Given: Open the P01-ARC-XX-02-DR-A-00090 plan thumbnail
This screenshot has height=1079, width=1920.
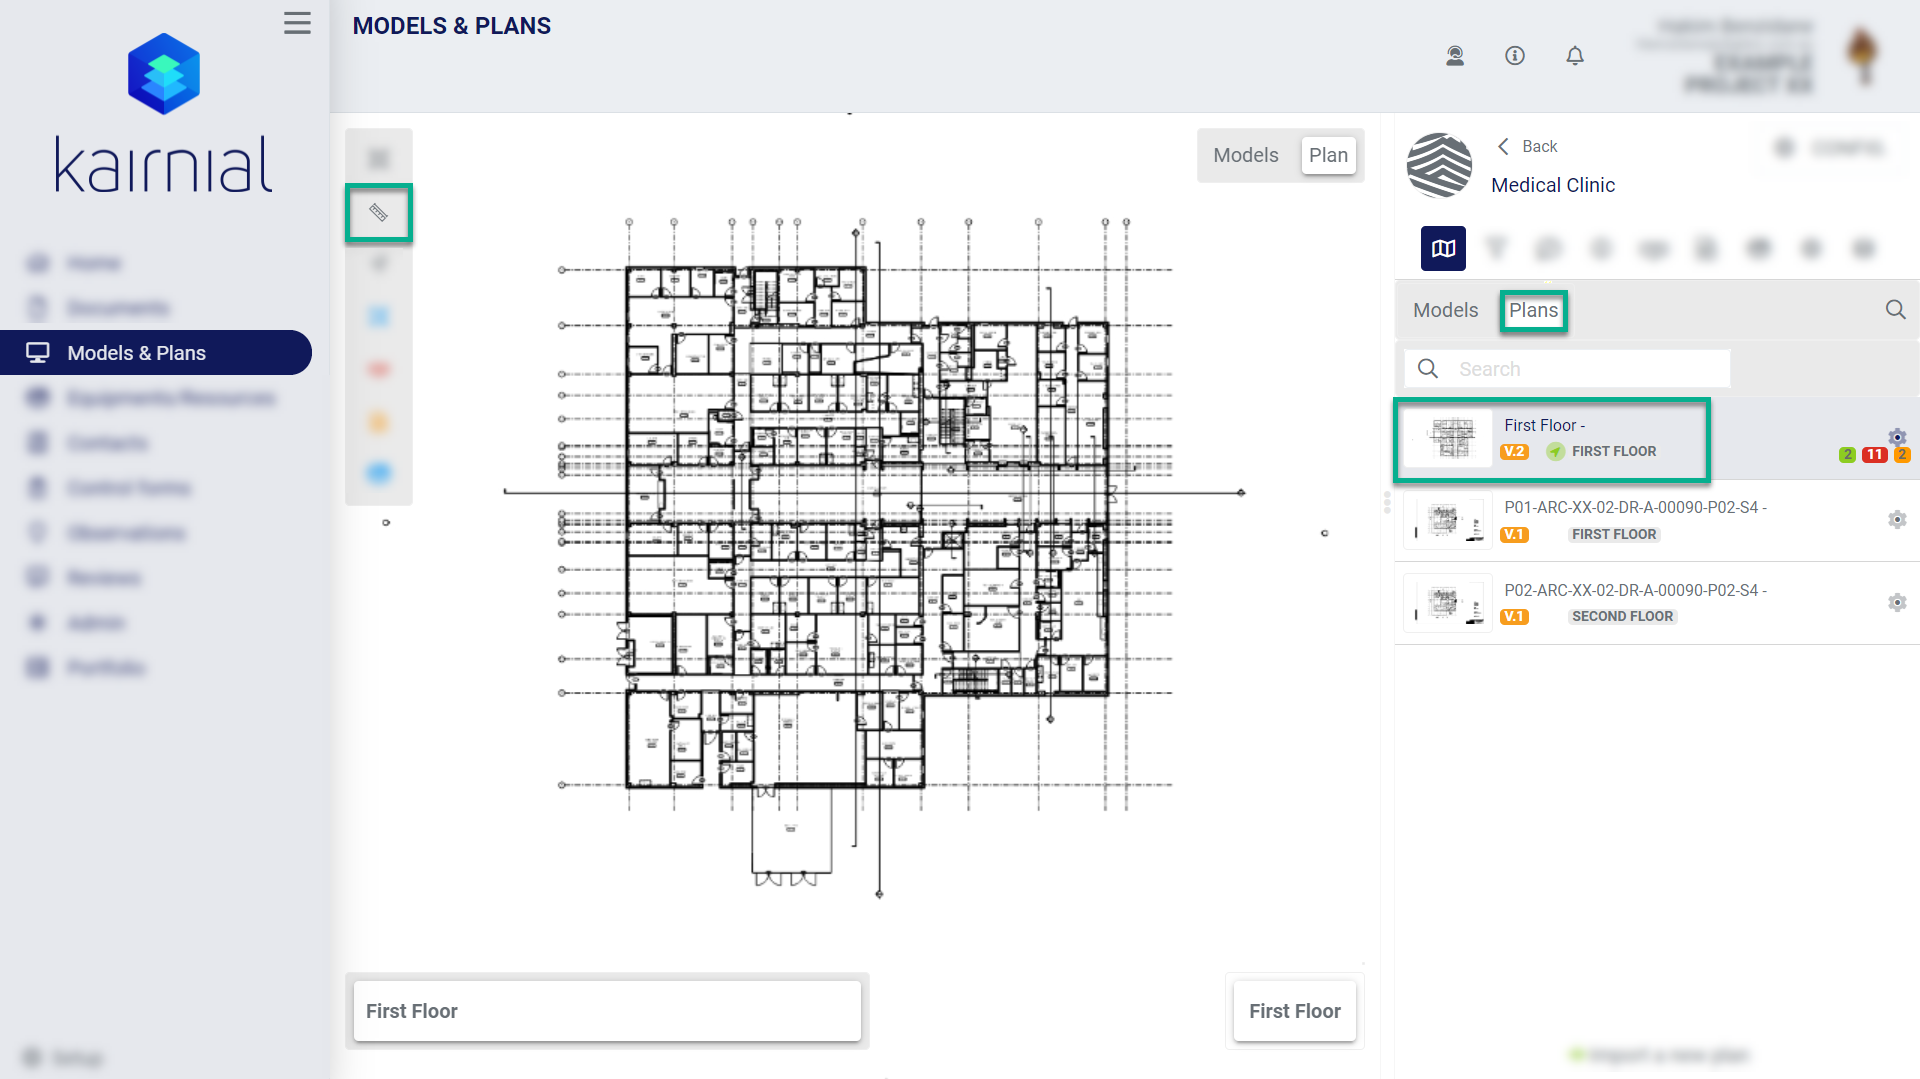Looking at the screenshot, I should click(x=1448, y=521).
